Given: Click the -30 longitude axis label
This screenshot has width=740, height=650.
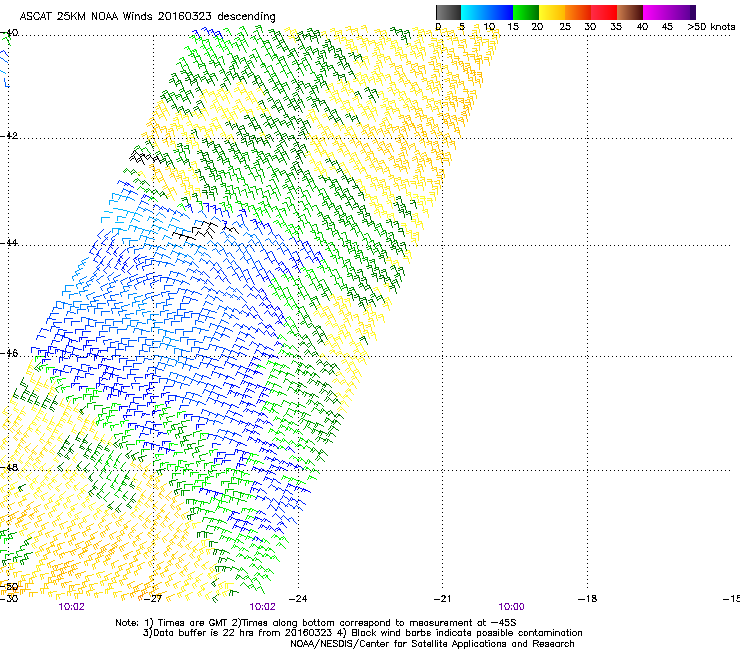Looking at the screenshot, I should [x=9, y=599].
